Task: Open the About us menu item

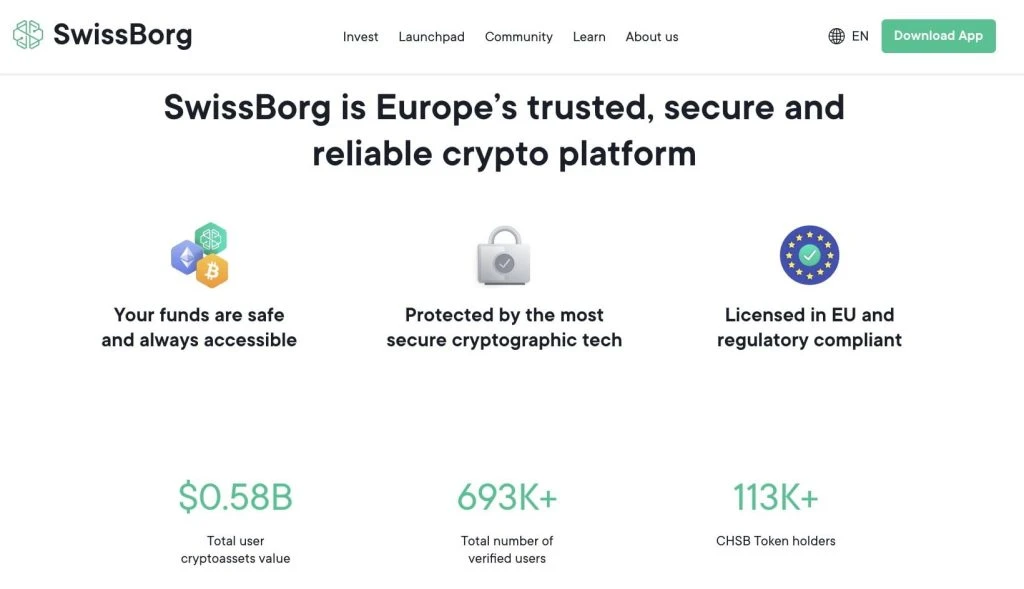Action: [651, 36]
